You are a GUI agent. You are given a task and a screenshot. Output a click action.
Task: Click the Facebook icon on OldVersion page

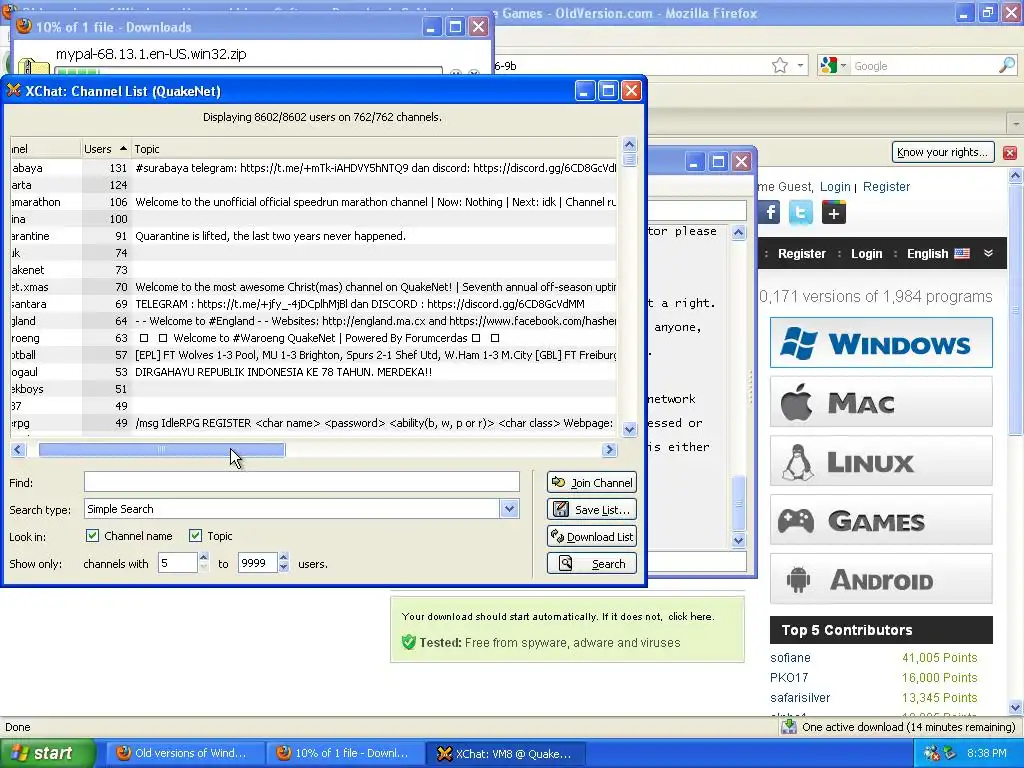[770, 212]
